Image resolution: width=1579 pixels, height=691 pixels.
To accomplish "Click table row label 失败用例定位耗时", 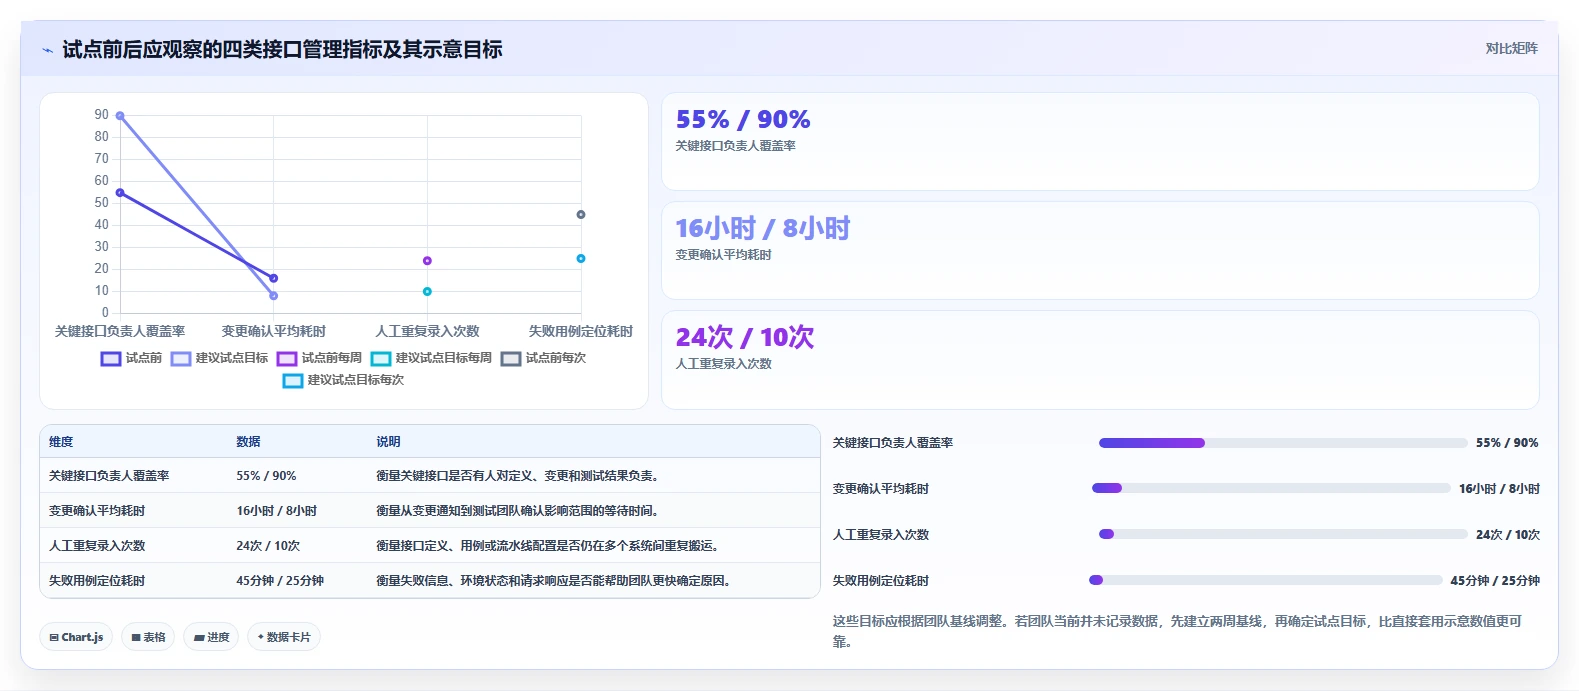I will [x=97, y=581].
